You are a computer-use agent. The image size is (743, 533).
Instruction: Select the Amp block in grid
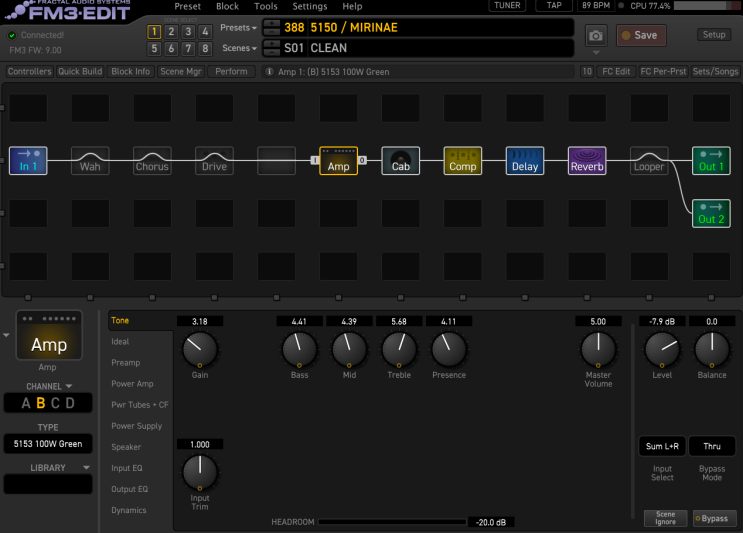pyautogui.click(x=338, y=161)
